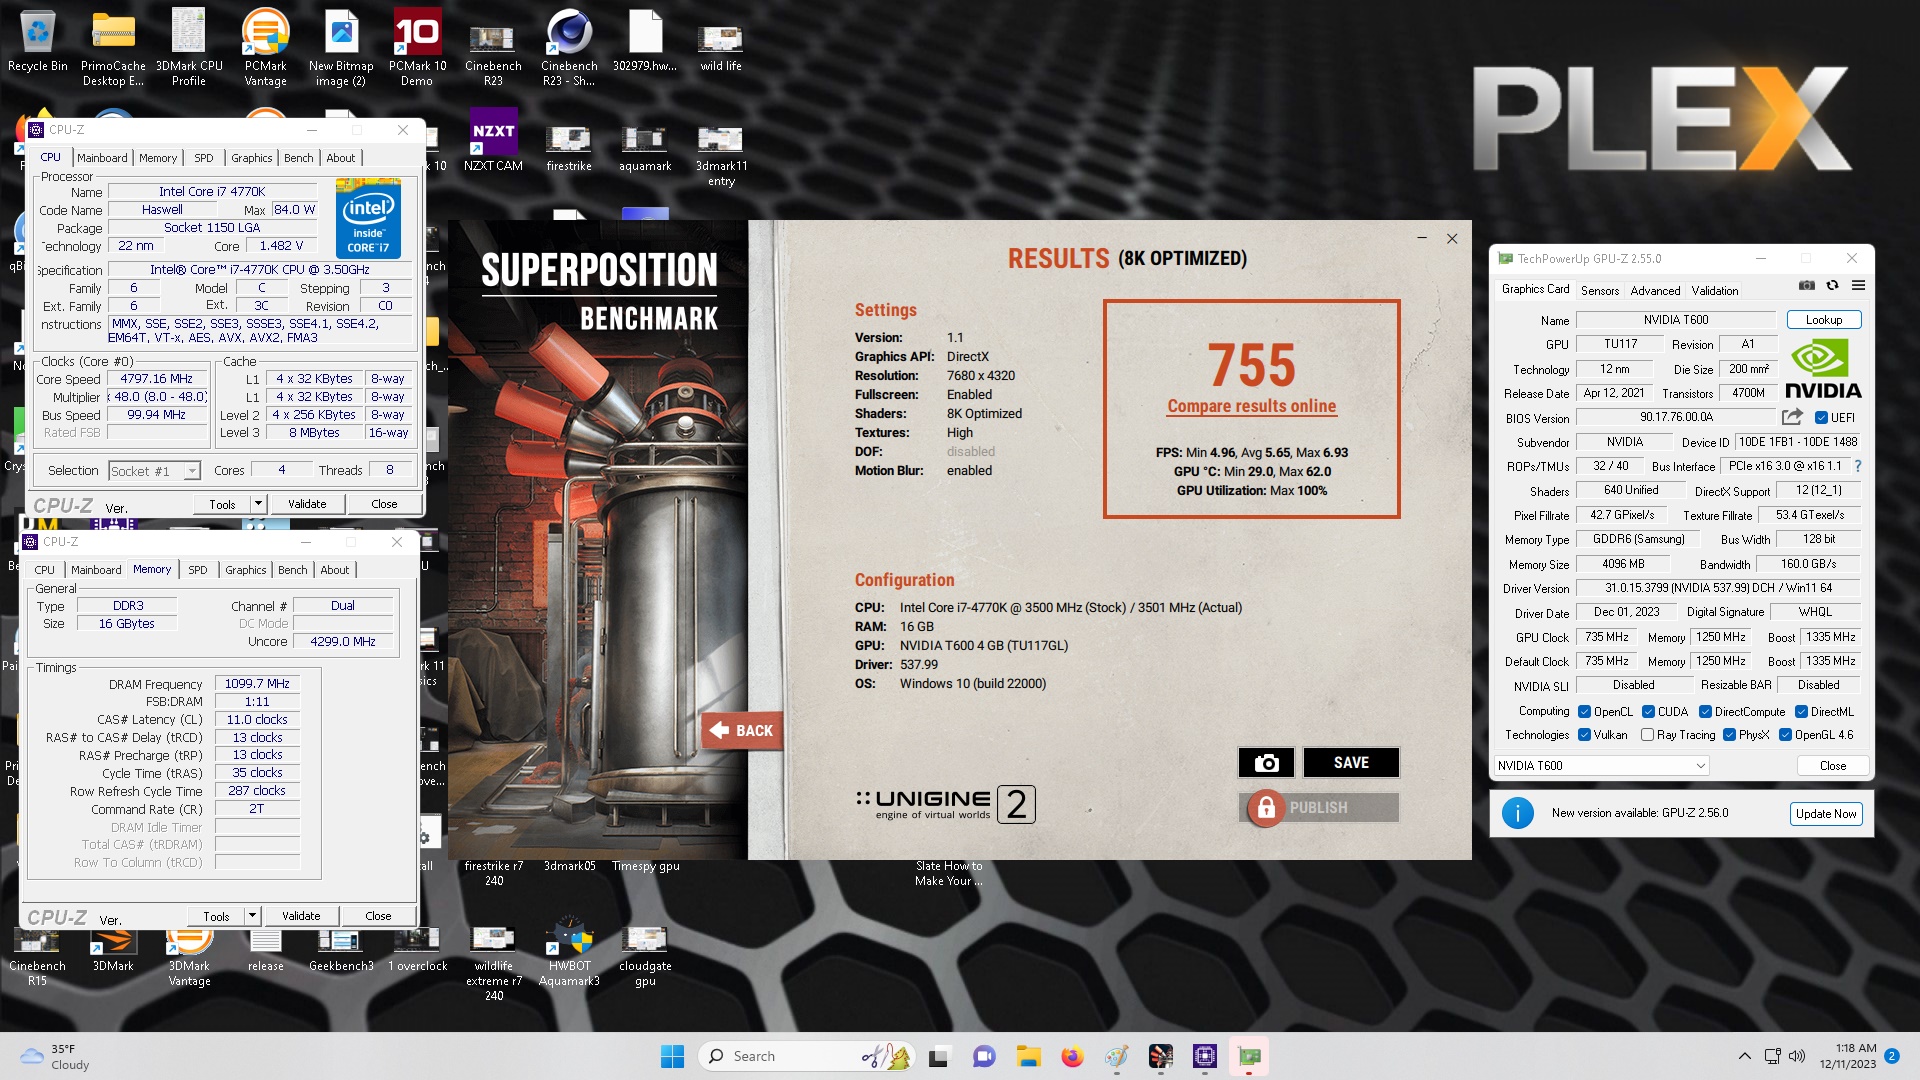
Task: Open Memory tab in upper CPU-Z
Action: (158, 158)
